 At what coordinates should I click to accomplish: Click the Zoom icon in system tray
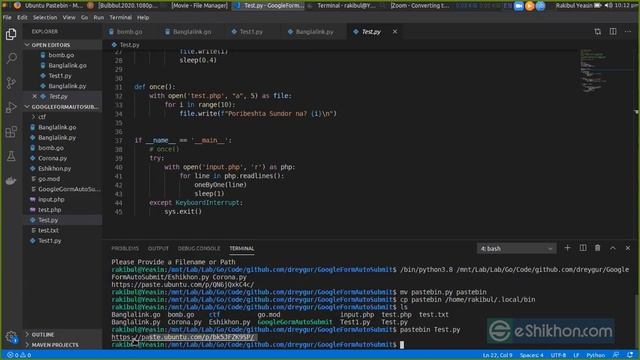519,6
